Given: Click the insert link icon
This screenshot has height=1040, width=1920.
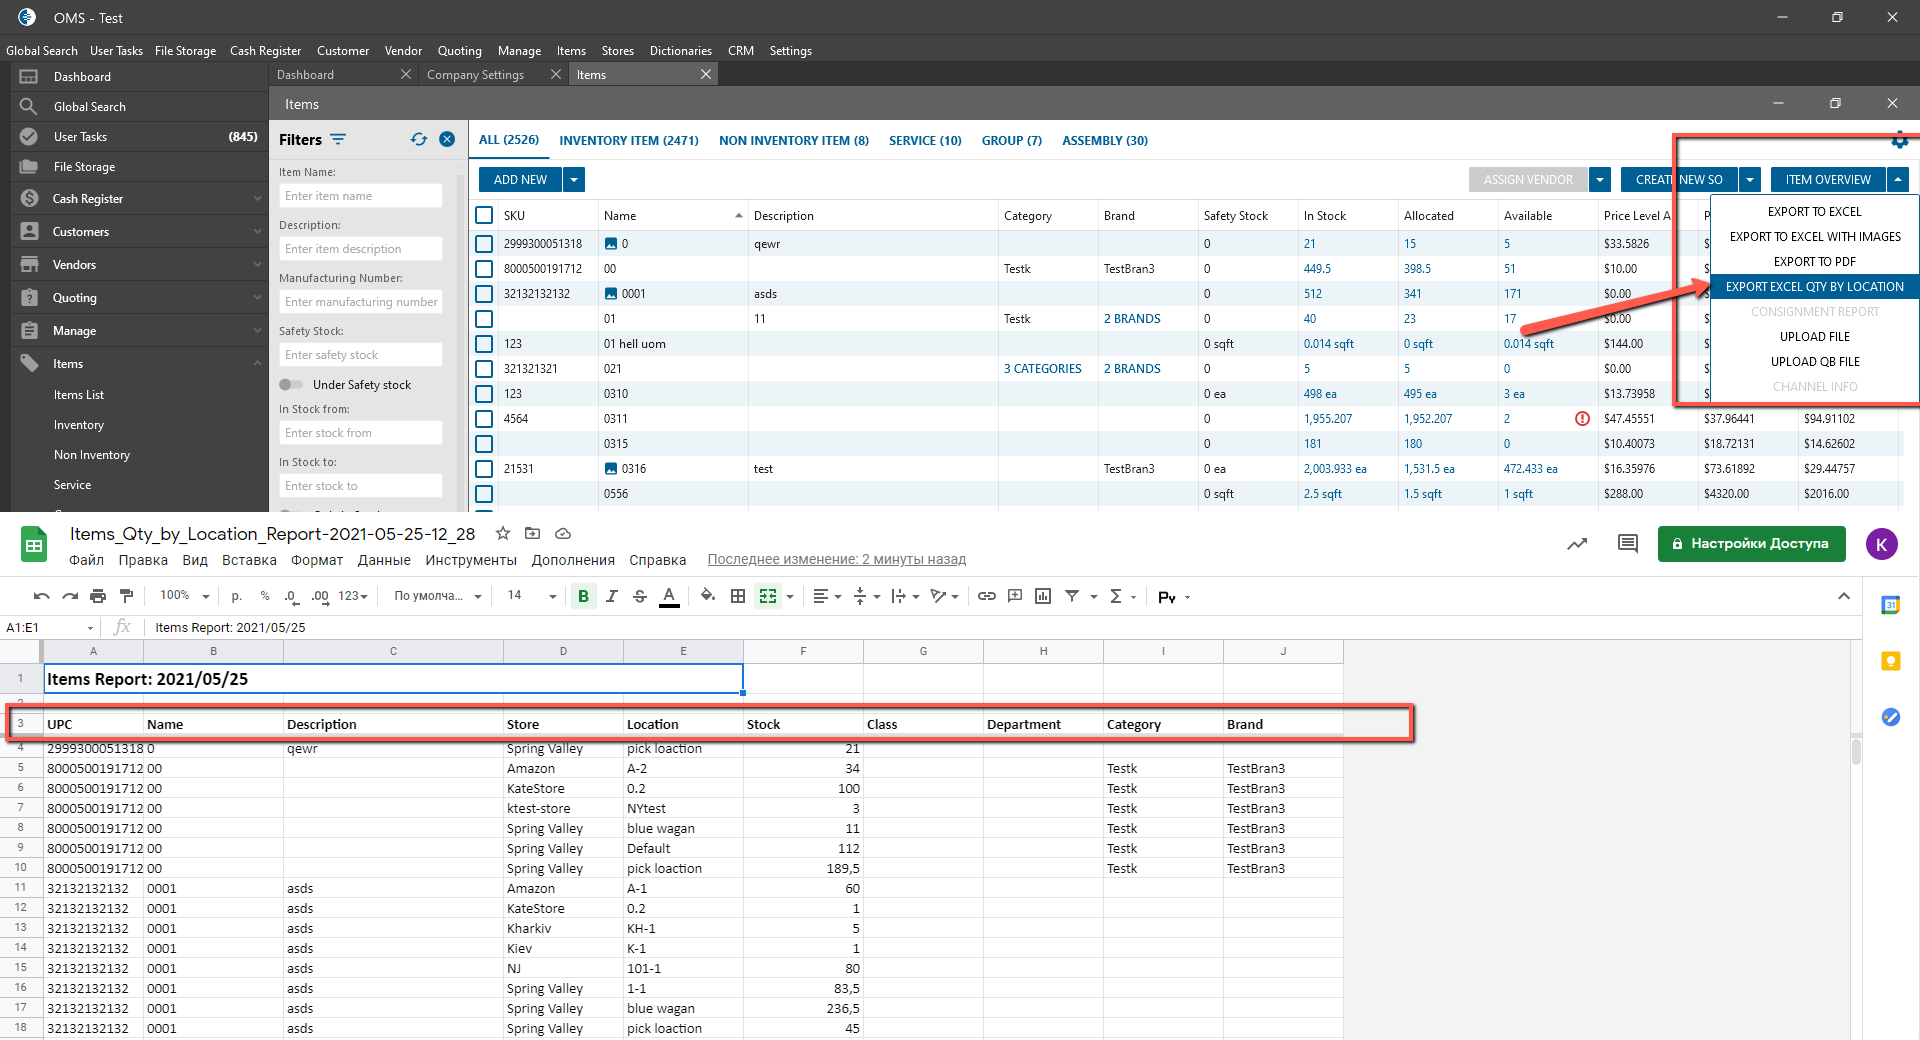Looking at the screenshot, I should tap(987, 597).
